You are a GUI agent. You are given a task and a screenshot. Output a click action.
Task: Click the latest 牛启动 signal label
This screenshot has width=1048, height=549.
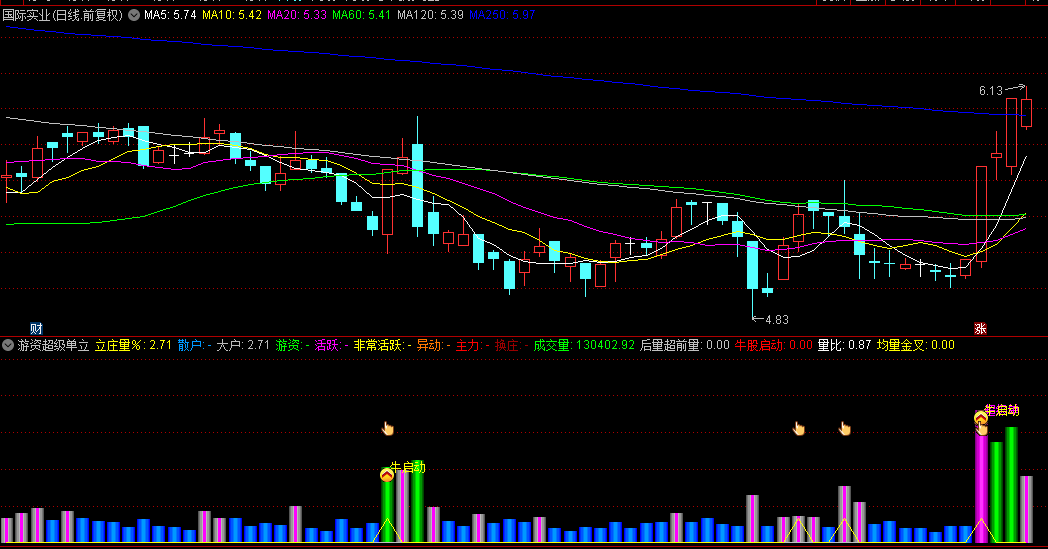(x=1002, y=410)
